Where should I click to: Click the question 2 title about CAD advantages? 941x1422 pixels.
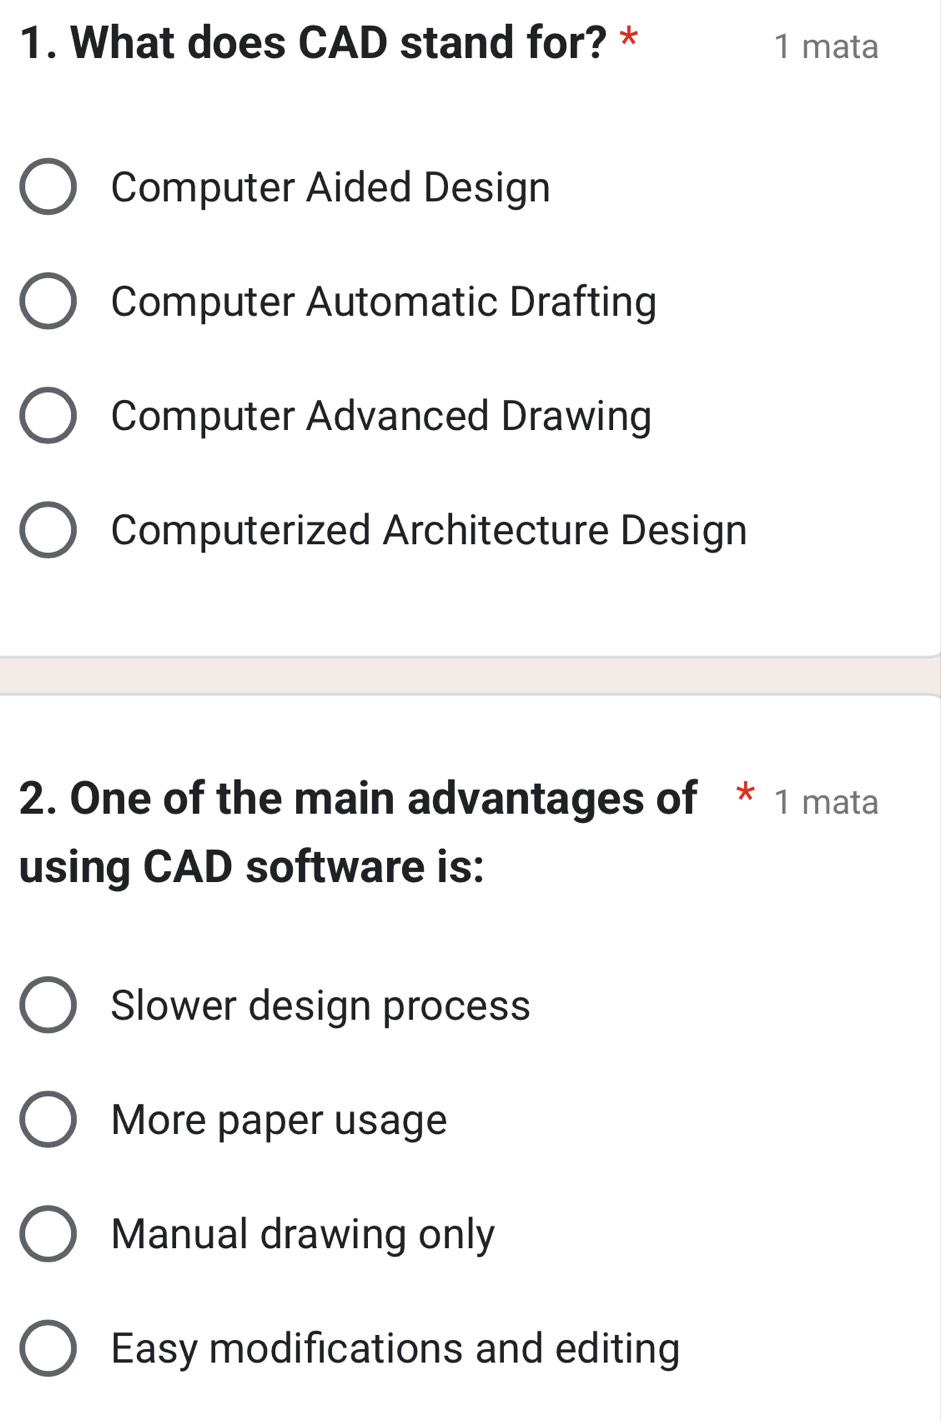click(357, 832)
